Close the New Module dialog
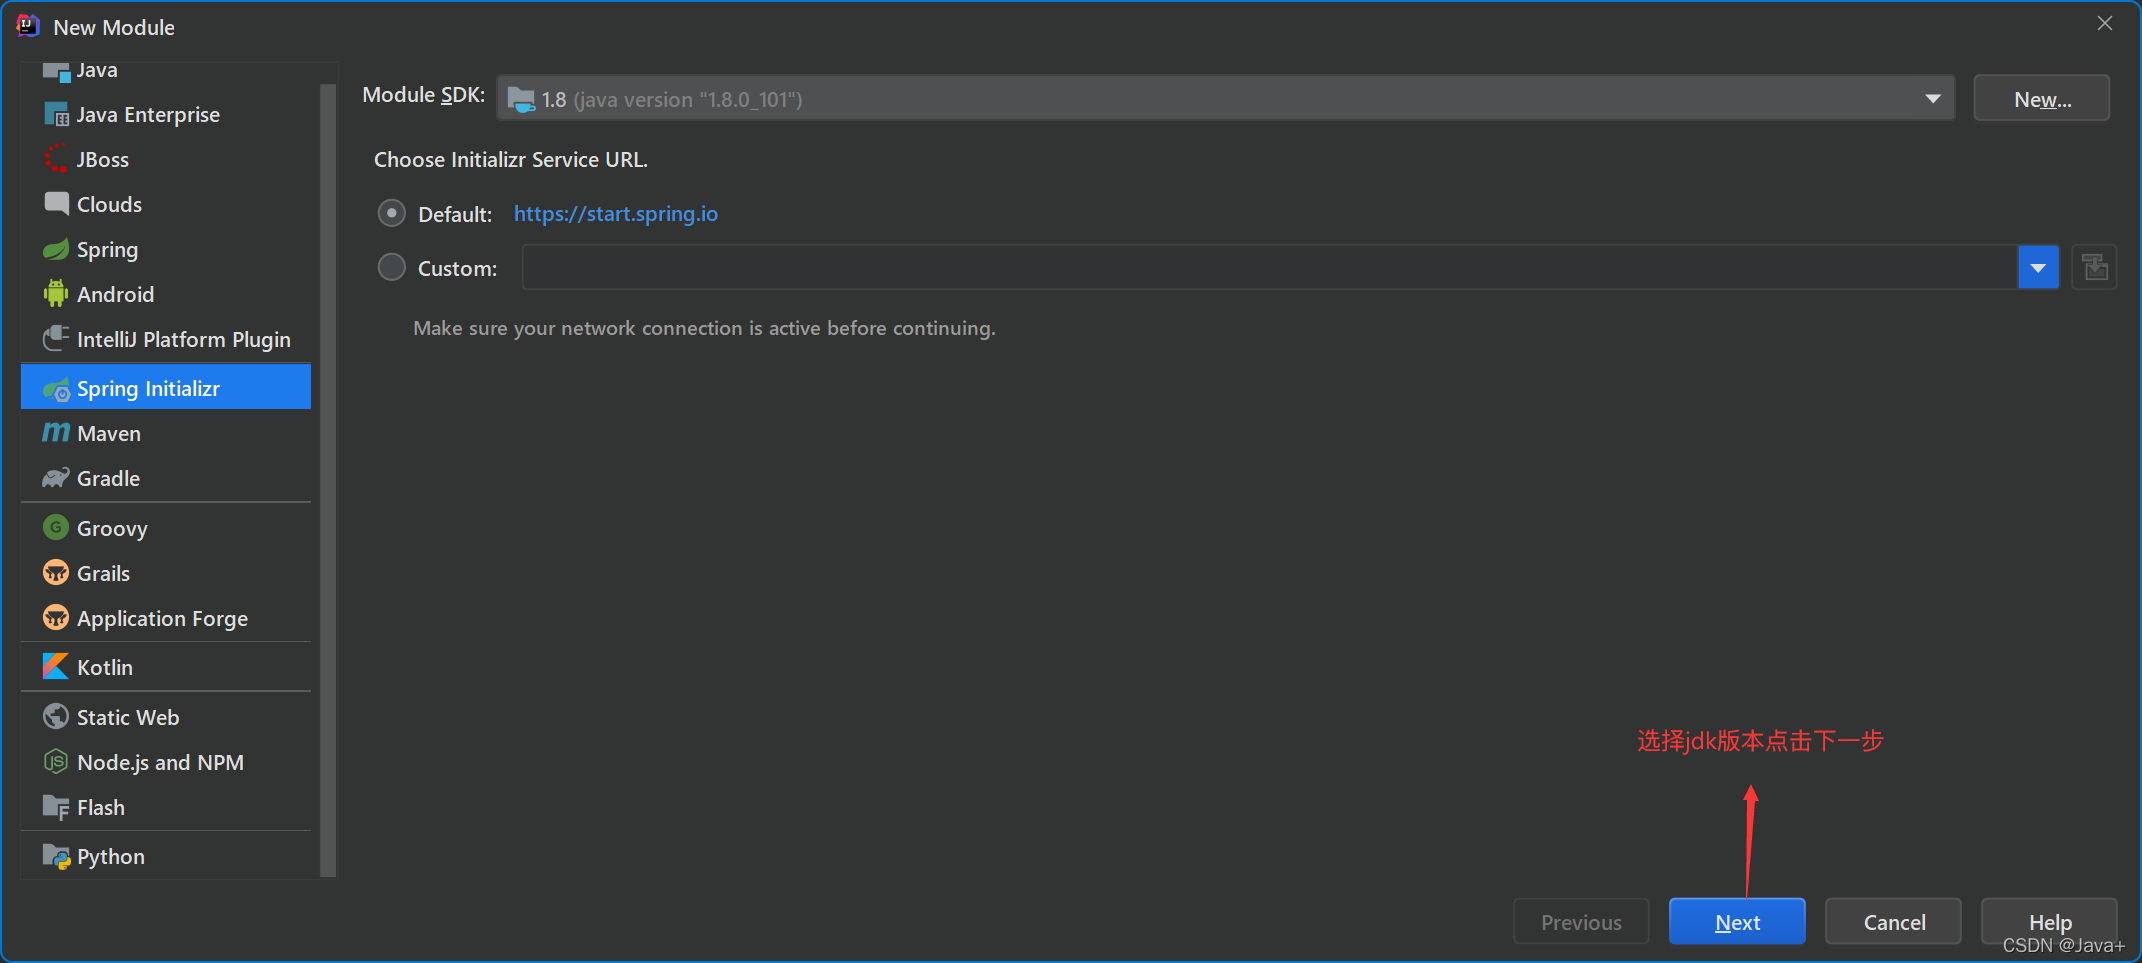 [x=2105, y=23]
